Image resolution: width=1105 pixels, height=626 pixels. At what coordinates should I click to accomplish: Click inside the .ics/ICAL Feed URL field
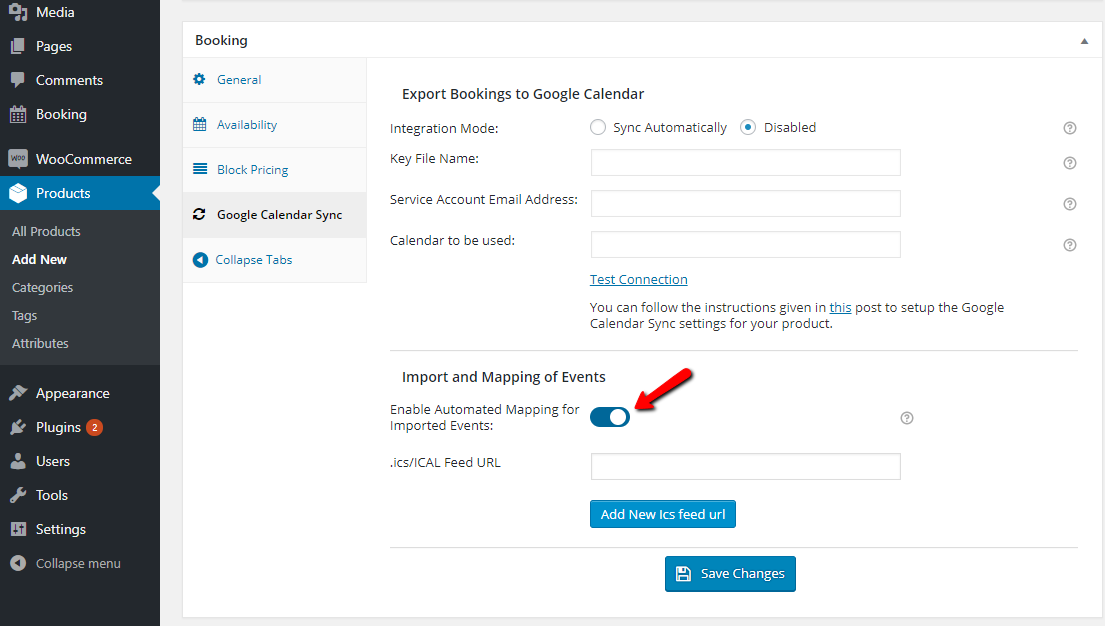(745, 466)
